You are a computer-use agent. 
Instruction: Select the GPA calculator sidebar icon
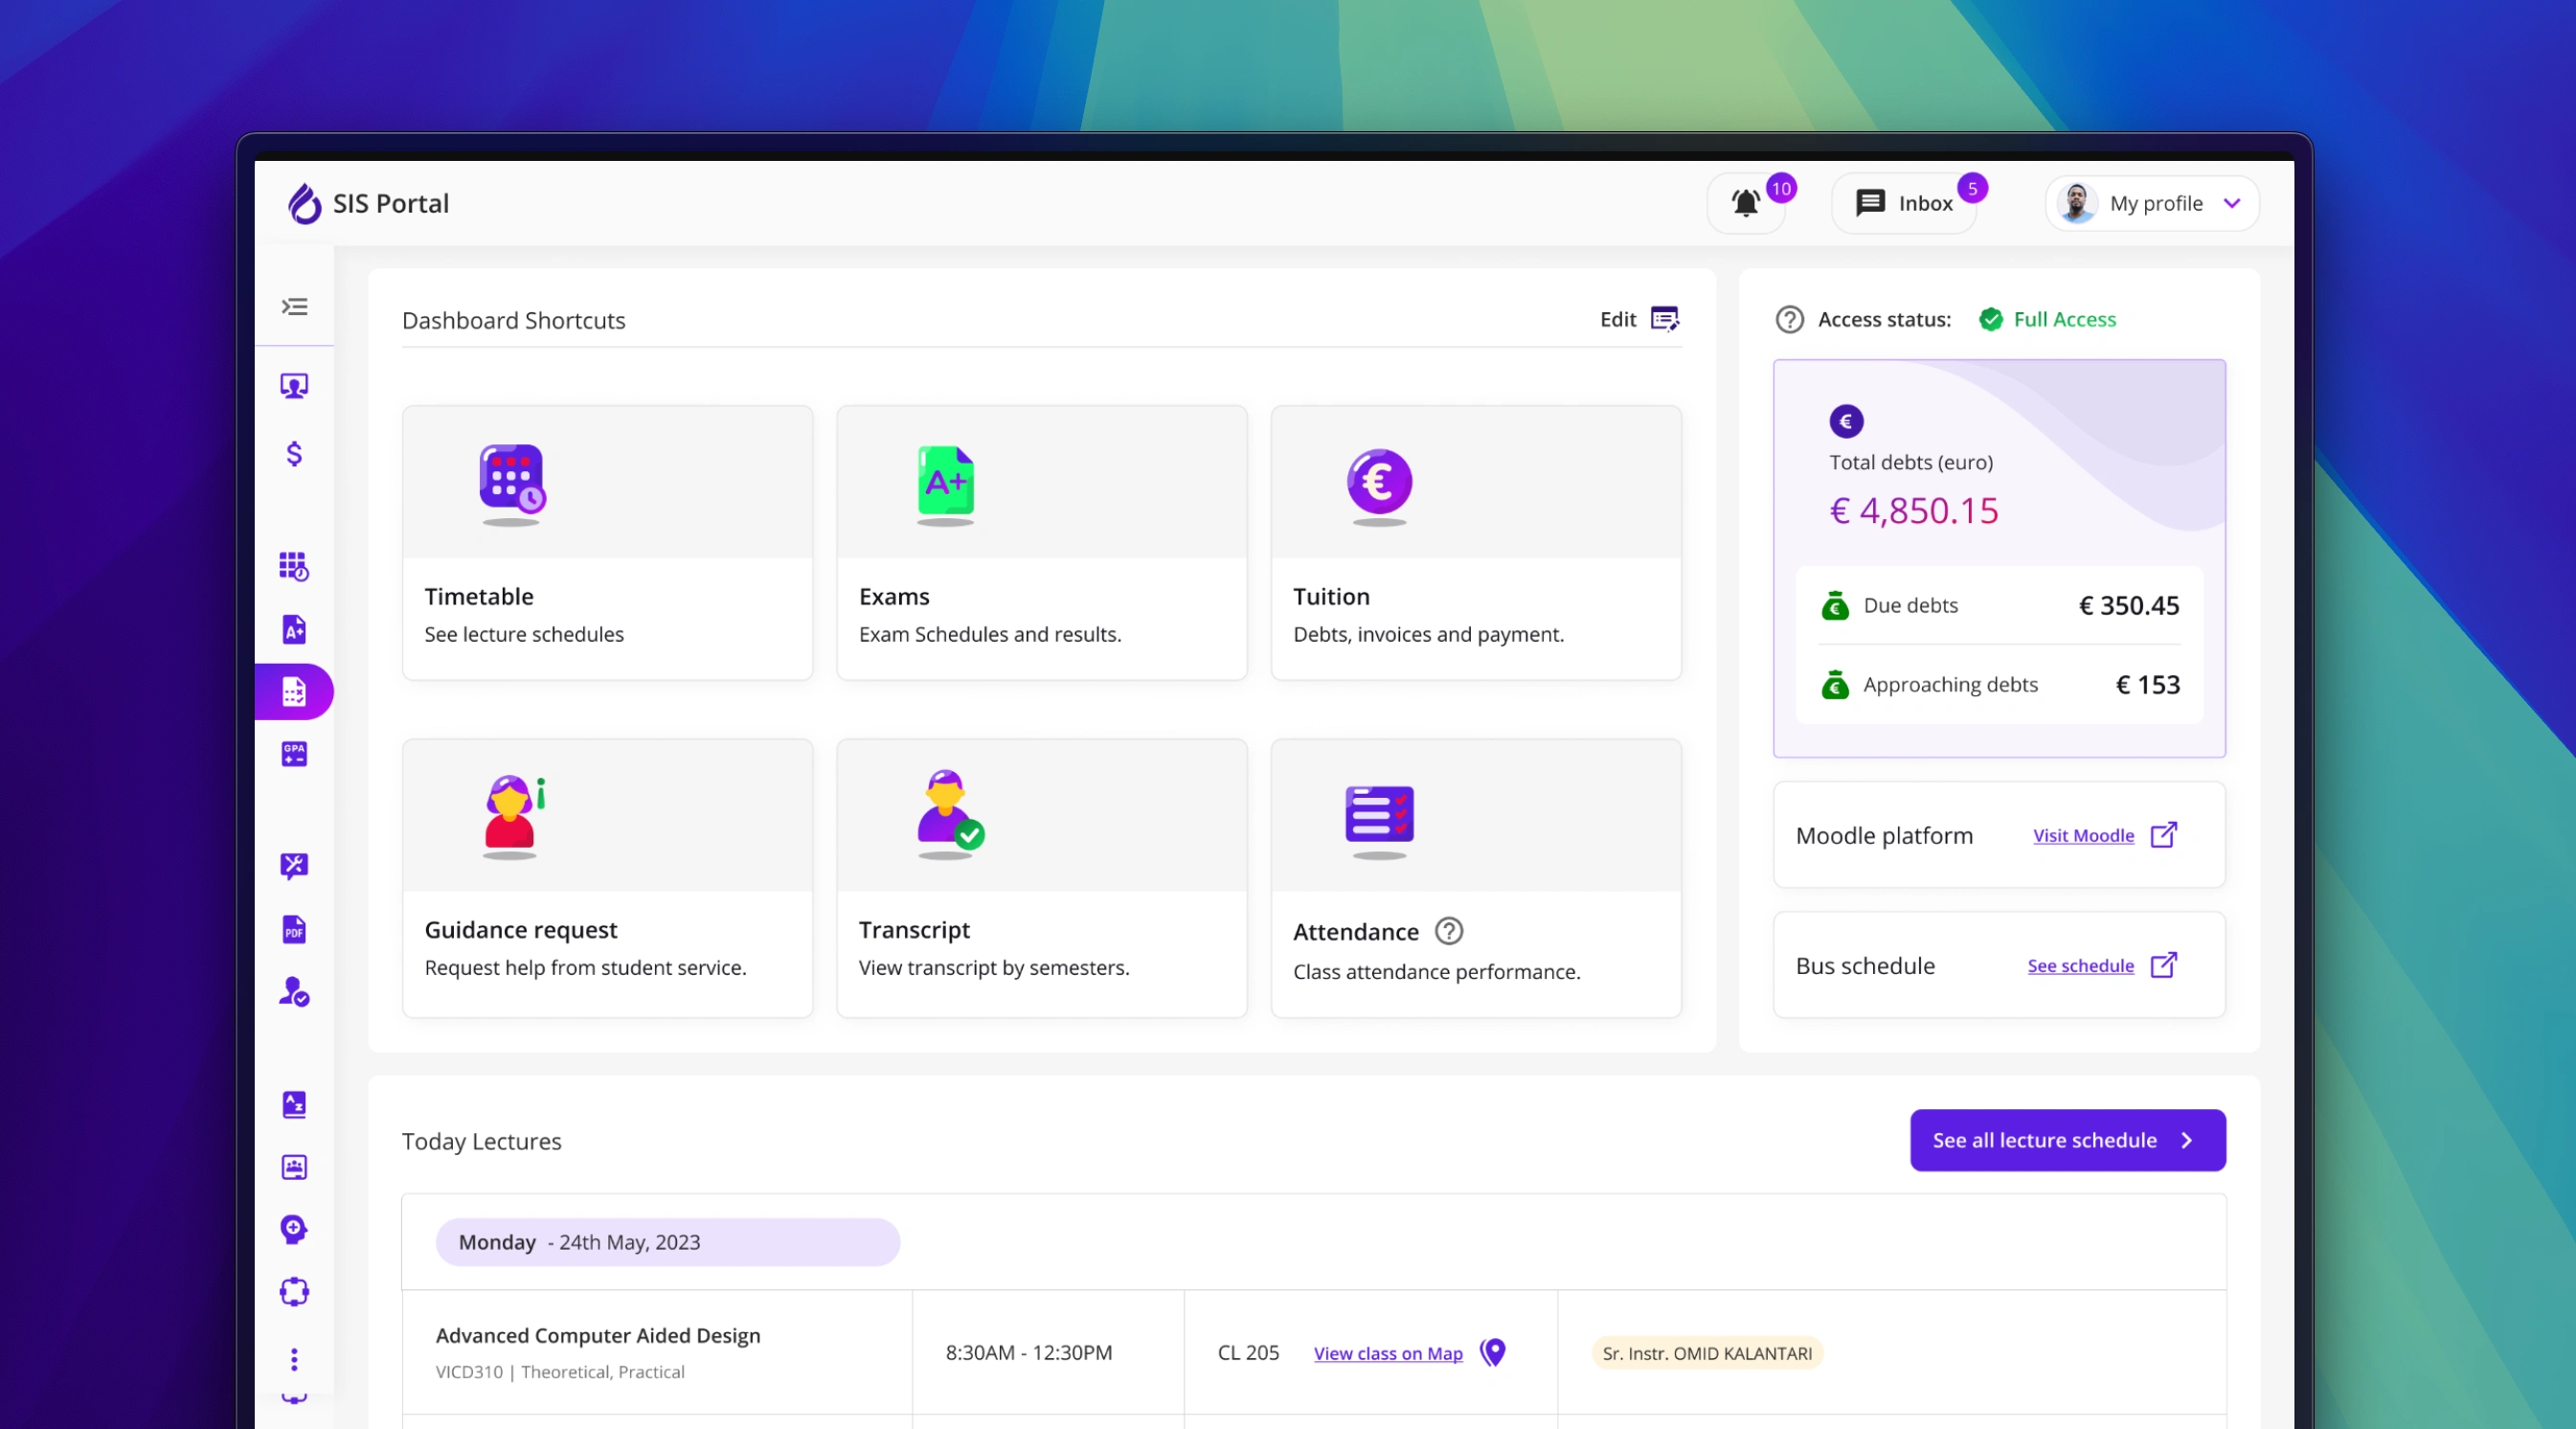[294, 754]
